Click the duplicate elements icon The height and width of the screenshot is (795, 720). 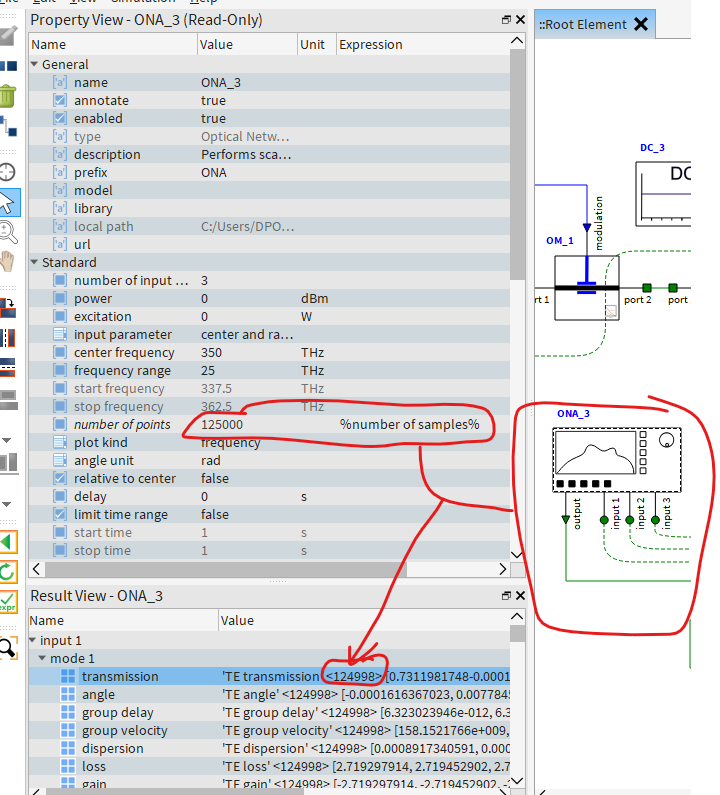tap(8, 66)
